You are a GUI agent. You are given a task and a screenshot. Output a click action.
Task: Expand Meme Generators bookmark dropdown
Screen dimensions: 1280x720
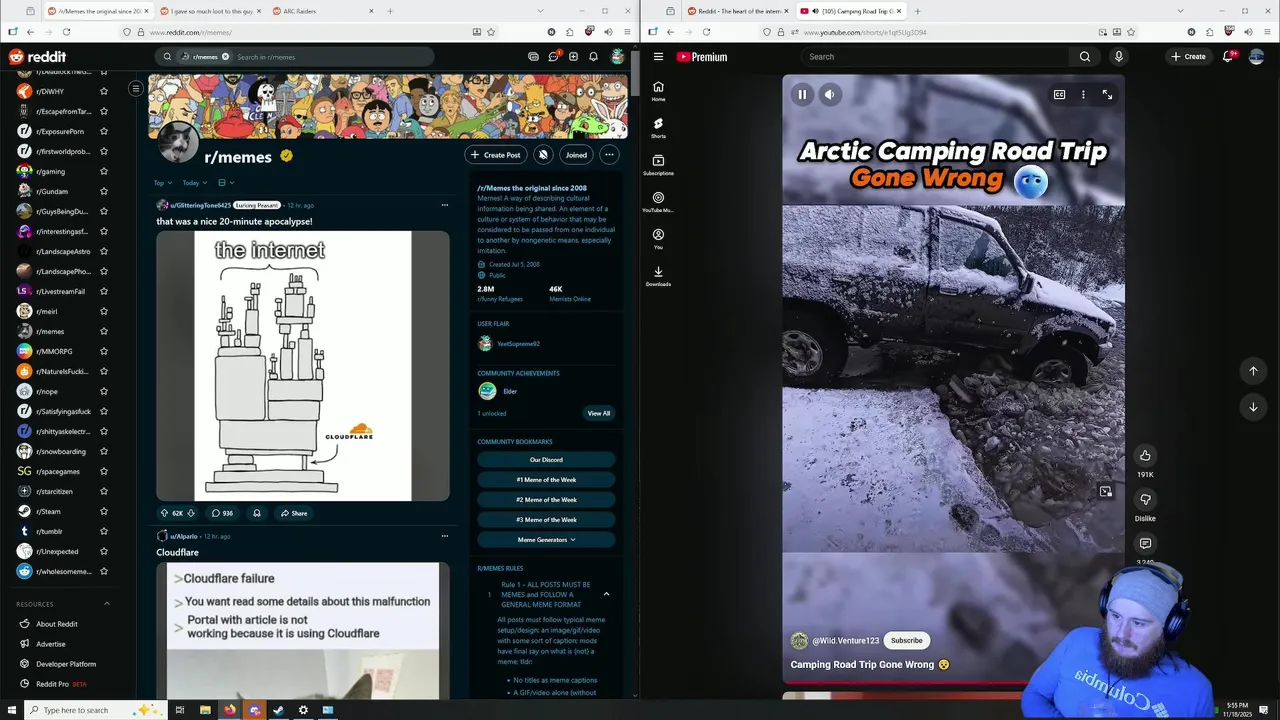(546, 540)
